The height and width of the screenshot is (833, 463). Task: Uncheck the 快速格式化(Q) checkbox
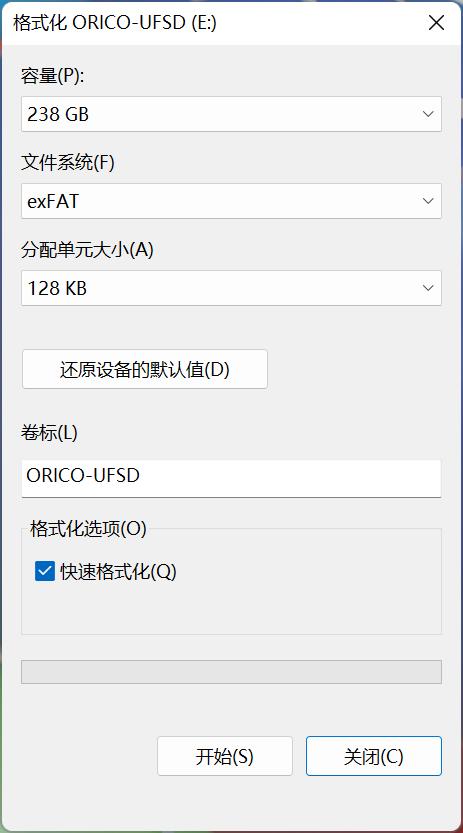[x=45, y=572]
